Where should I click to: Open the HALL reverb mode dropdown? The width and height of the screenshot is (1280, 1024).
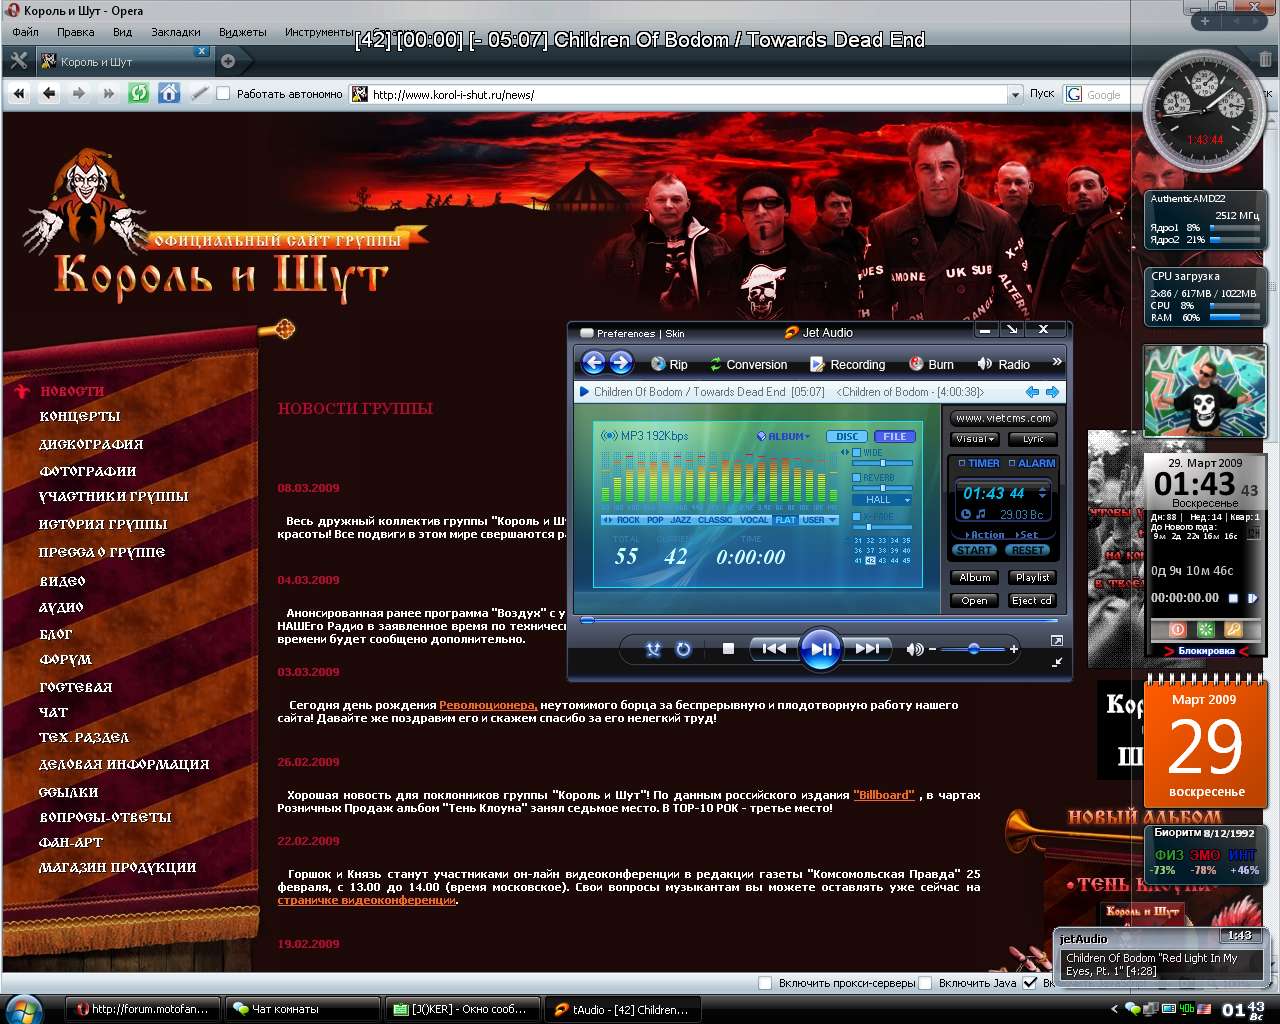pyautogui.click(x=882, y=500)
